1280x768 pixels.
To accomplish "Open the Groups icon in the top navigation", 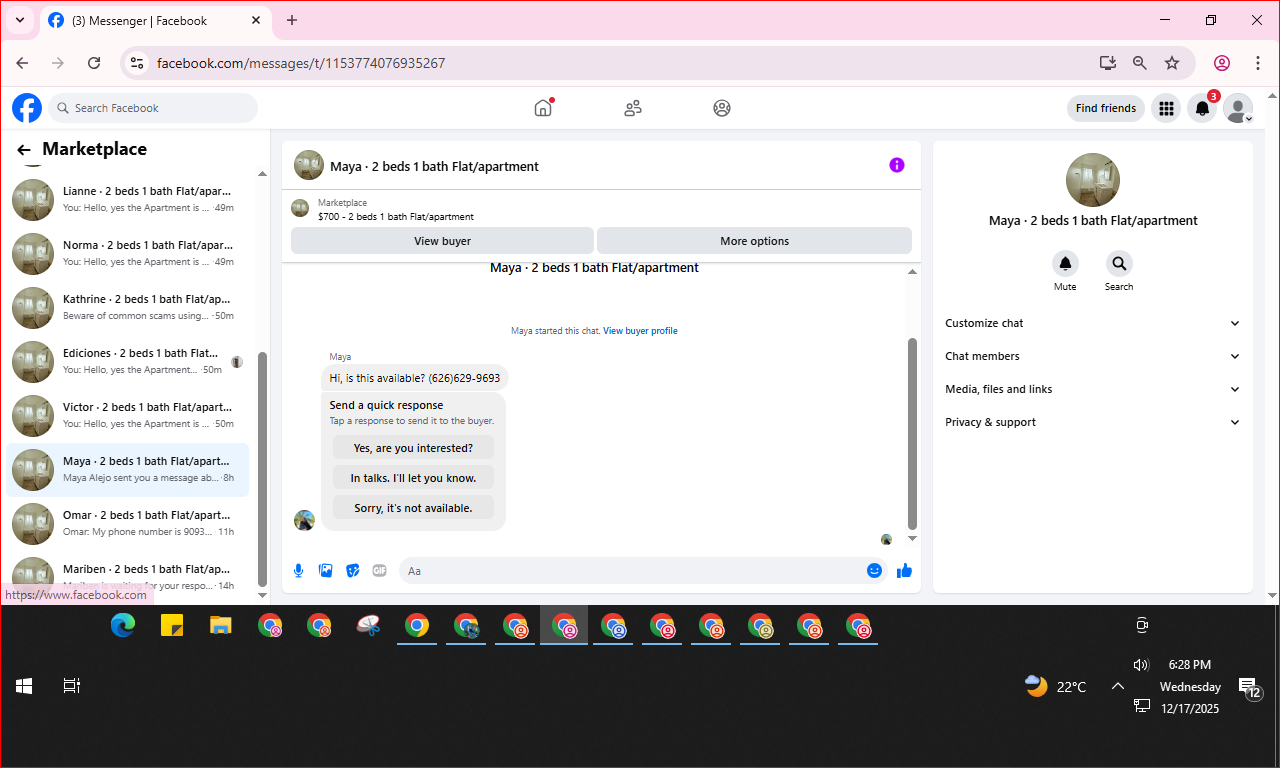I will click(x=722, y=108).
